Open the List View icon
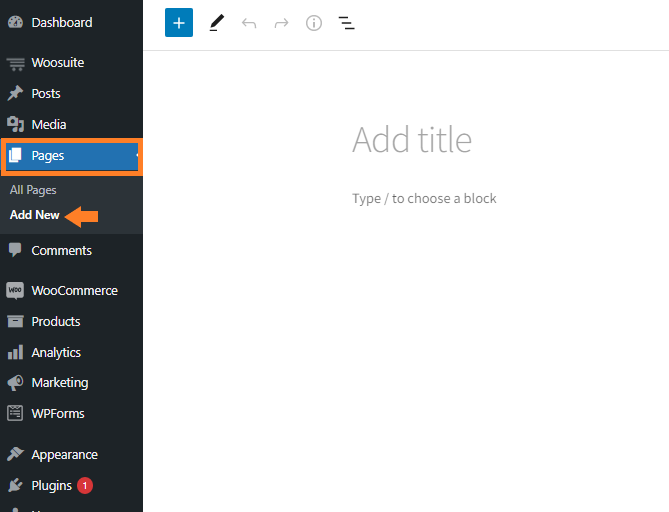Viewport: 669px width, 512px height. coord(346,23)
